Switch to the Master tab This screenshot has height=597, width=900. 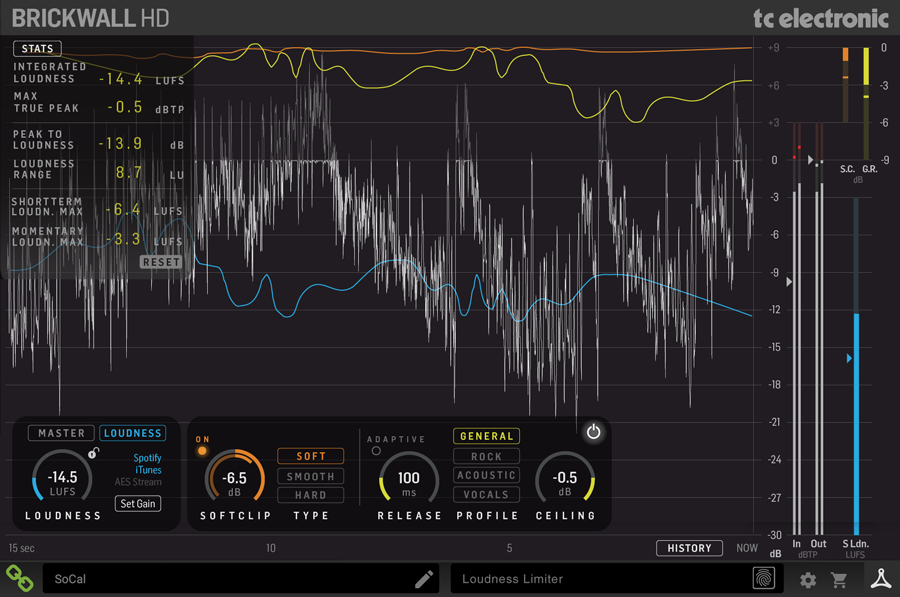click(x=61, y=433)
